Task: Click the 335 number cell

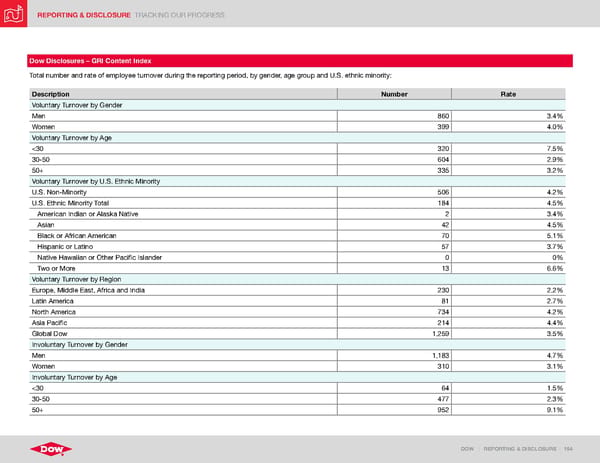Action: pyautogui.click(x=395, y=171)
